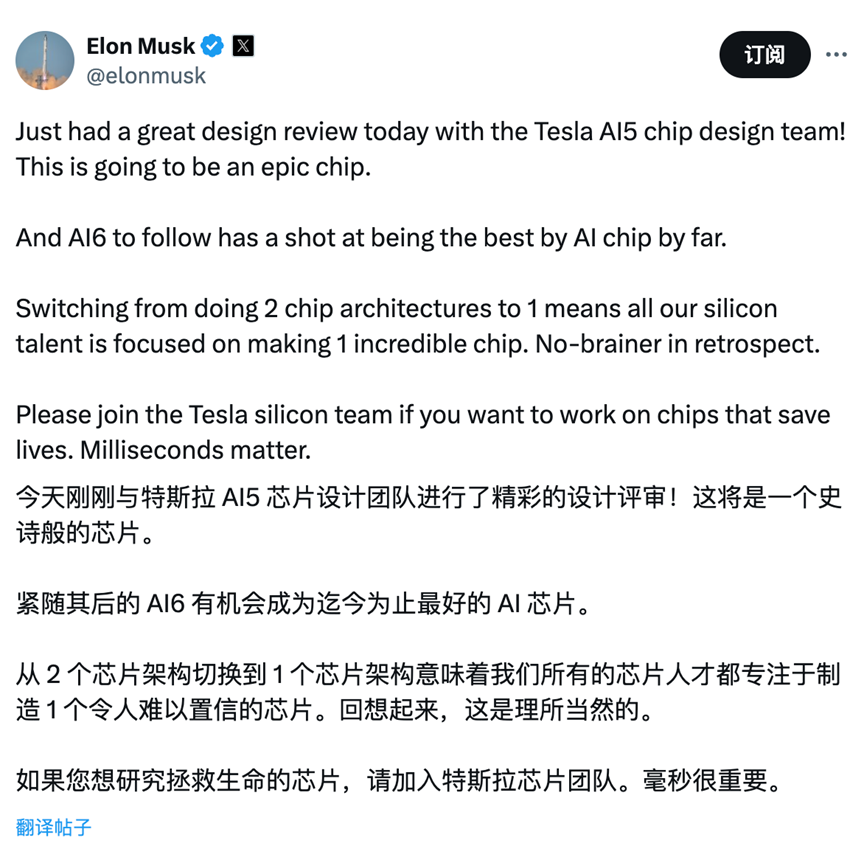Click the Chinese sentence 回想起来，这是理所当然的

[x=496, y=710]
